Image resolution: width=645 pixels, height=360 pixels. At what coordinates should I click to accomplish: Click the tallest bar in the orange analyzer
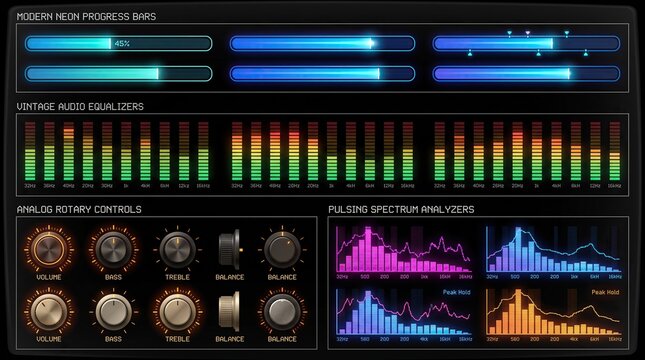click(x=518, y=311)
